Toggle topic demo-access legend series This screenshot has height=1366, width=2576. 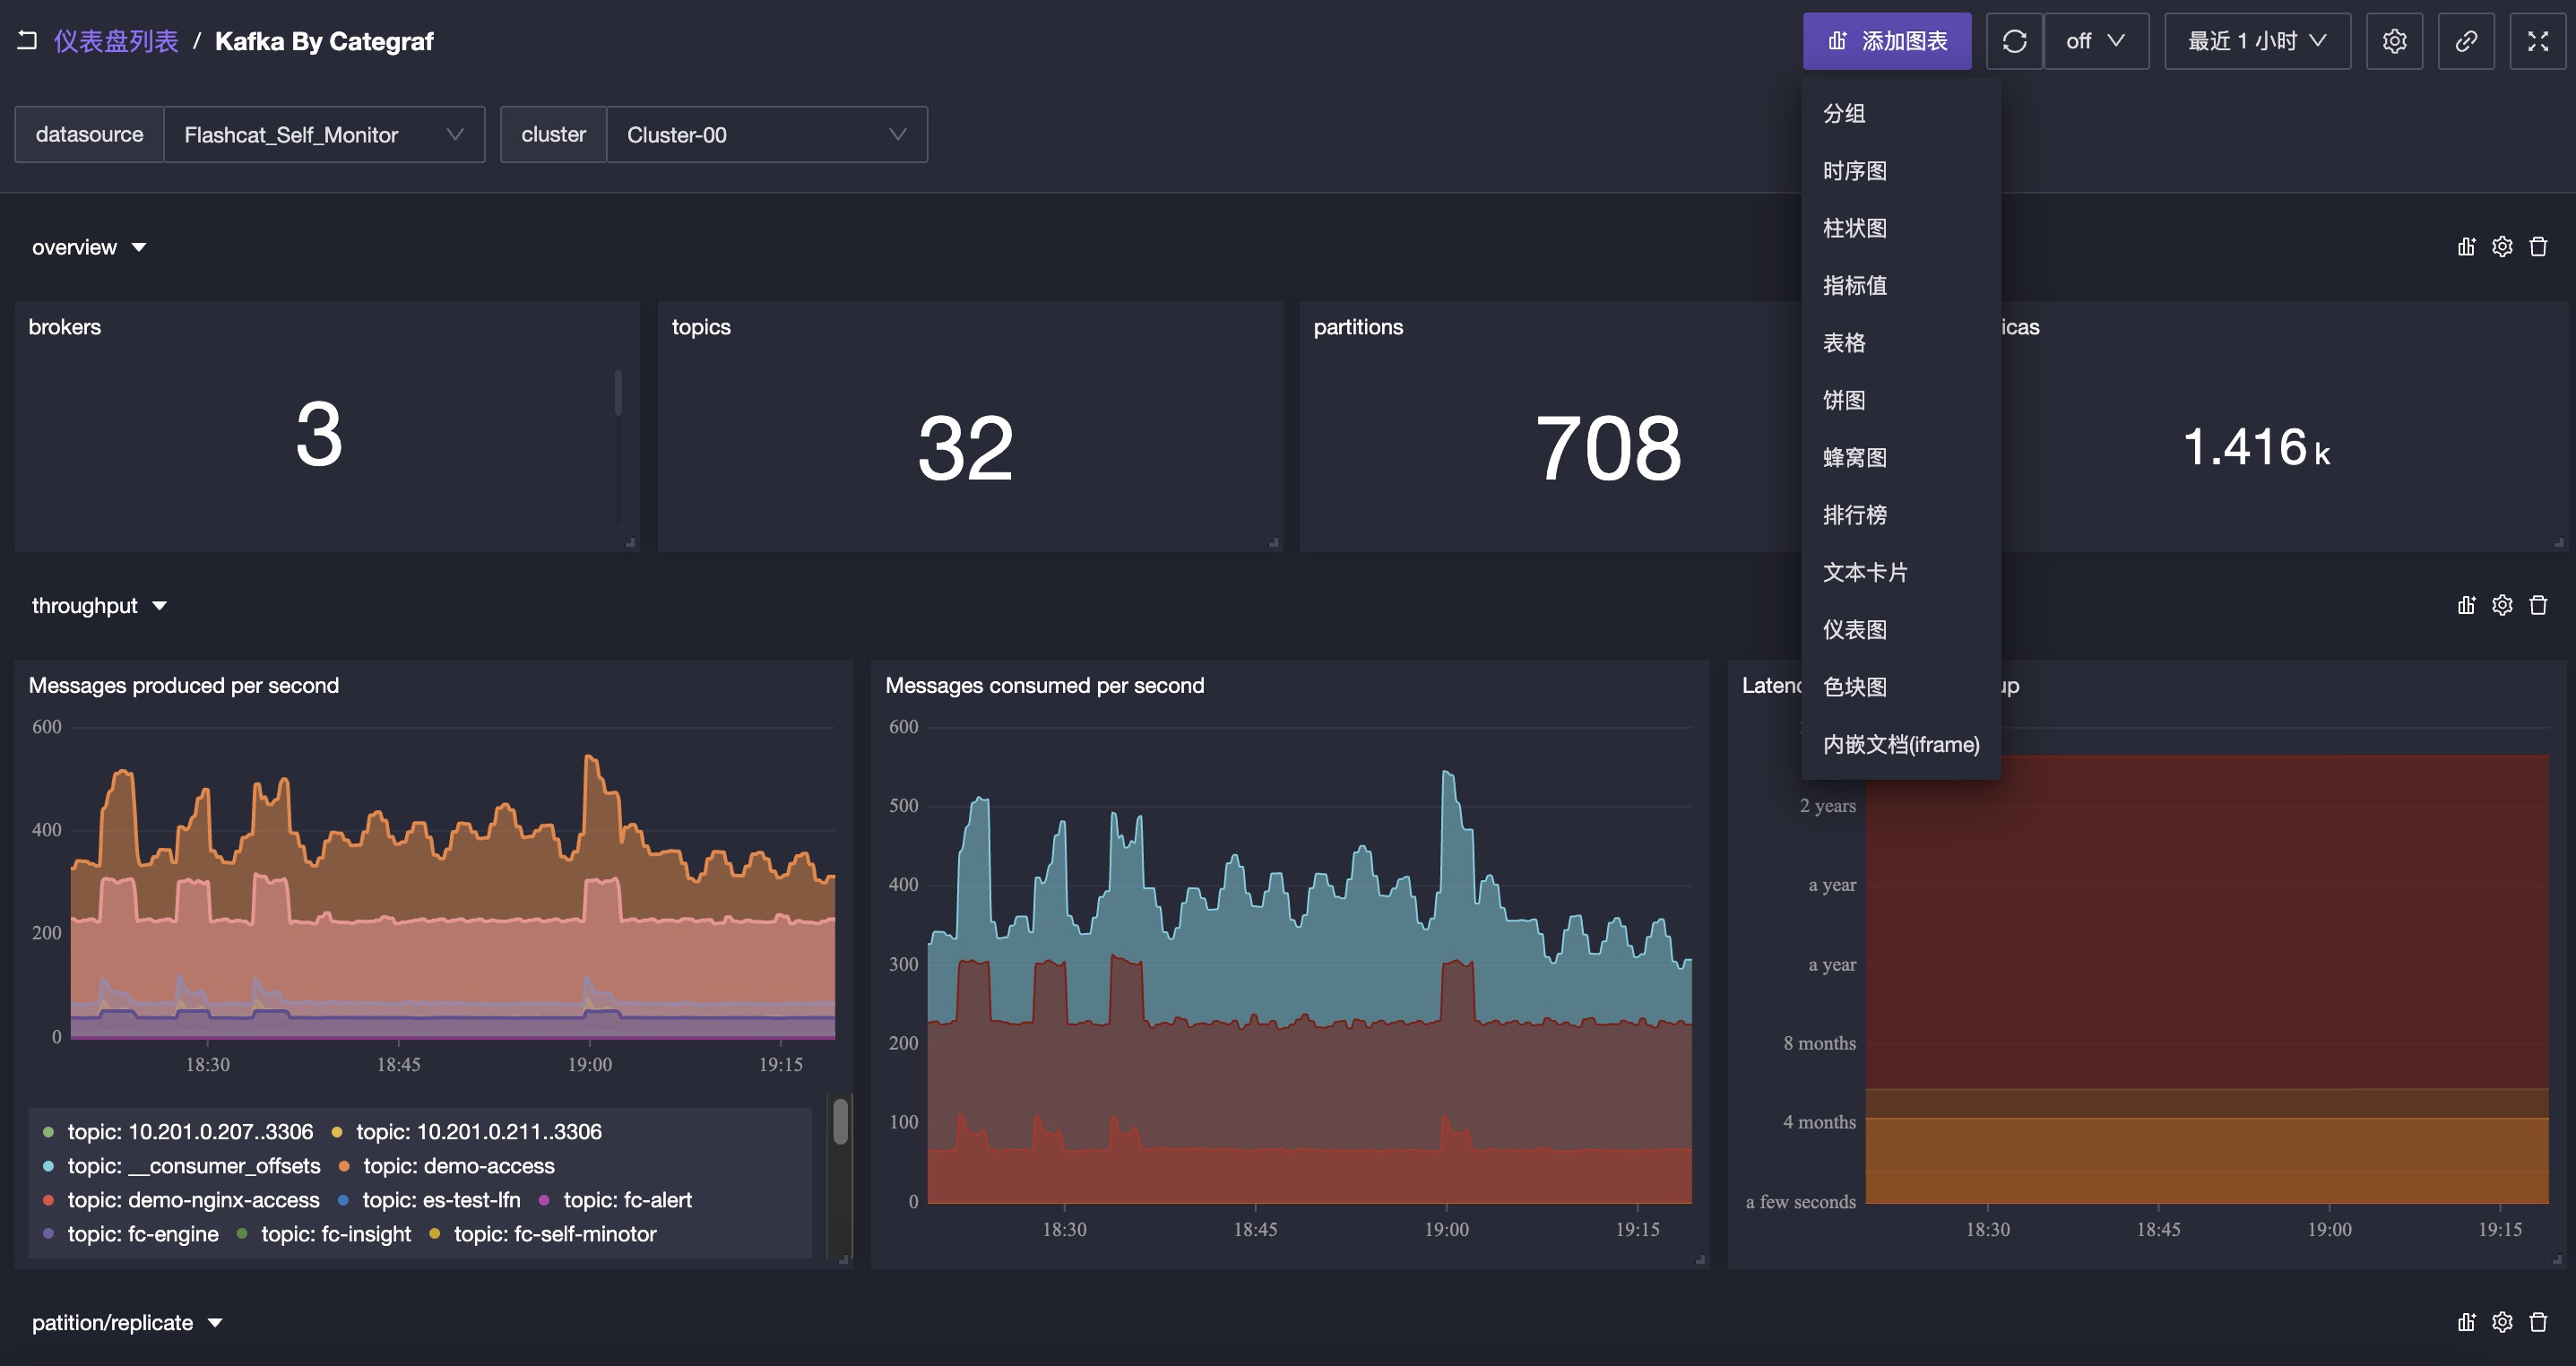click(458, 1166)
